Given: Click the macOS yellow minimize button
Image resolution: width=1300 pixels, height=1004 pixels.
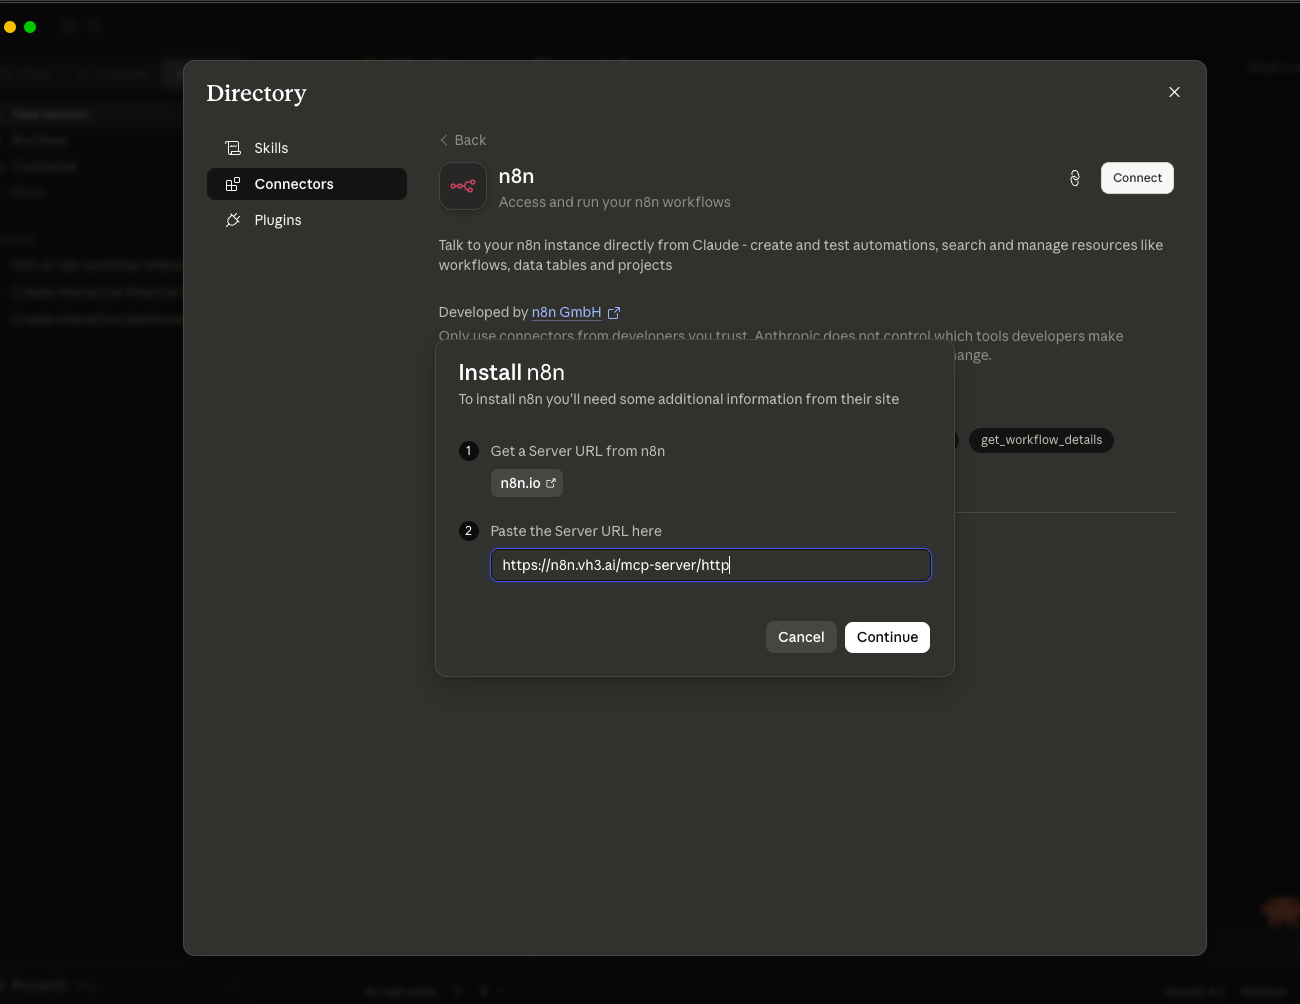Looking at the screenshot, I should coord(10,27).
